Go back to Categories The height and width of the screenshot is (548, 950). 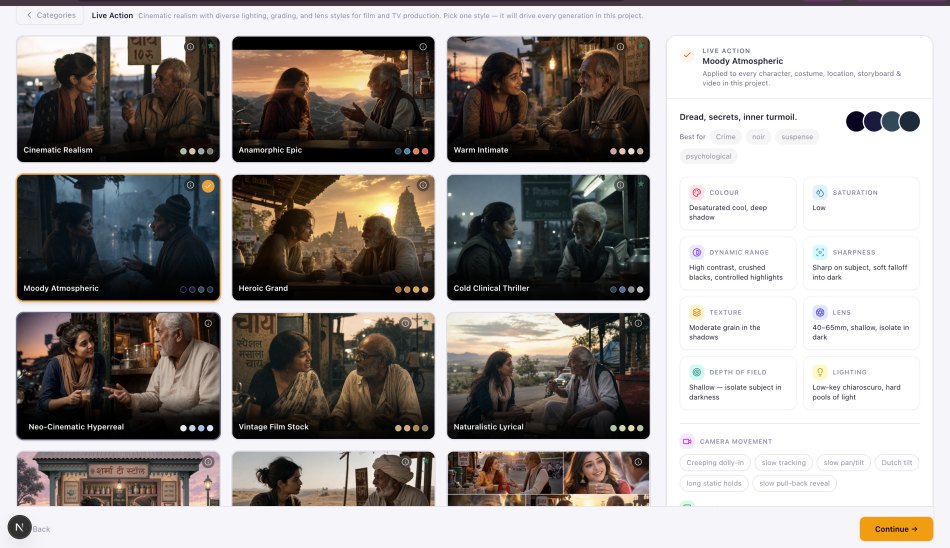(51, 15)
